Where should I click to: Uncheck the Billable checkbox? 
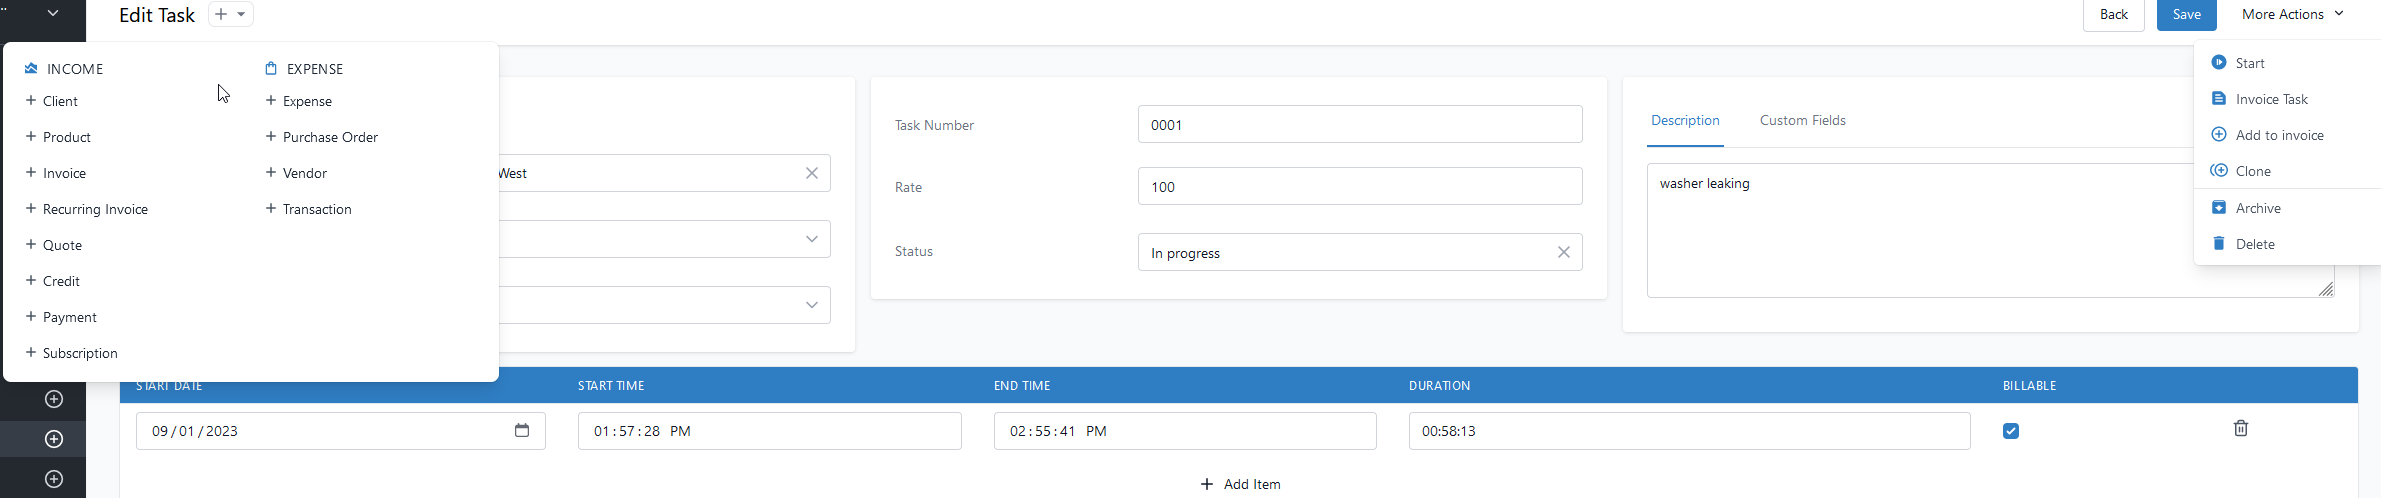click(x=2011, y=431)
